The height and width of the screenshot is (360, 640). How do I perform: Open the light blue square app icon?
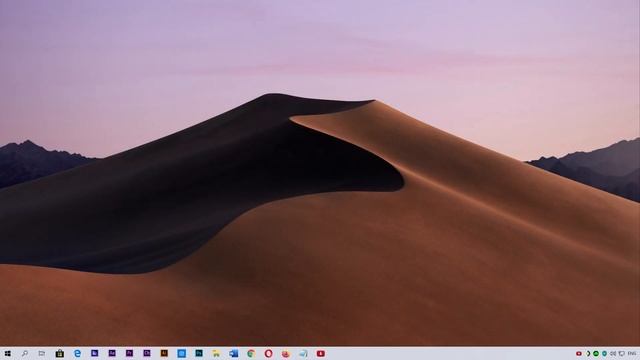(x=182, y=353)
